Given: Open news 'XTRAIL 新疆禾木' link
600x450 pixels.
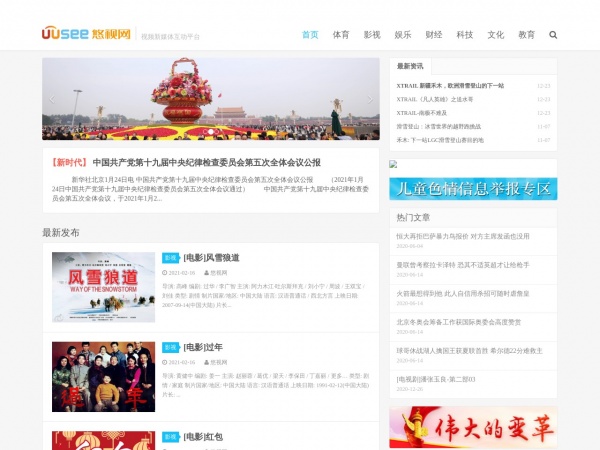Looking at the screenshot, I should (450, 86).
